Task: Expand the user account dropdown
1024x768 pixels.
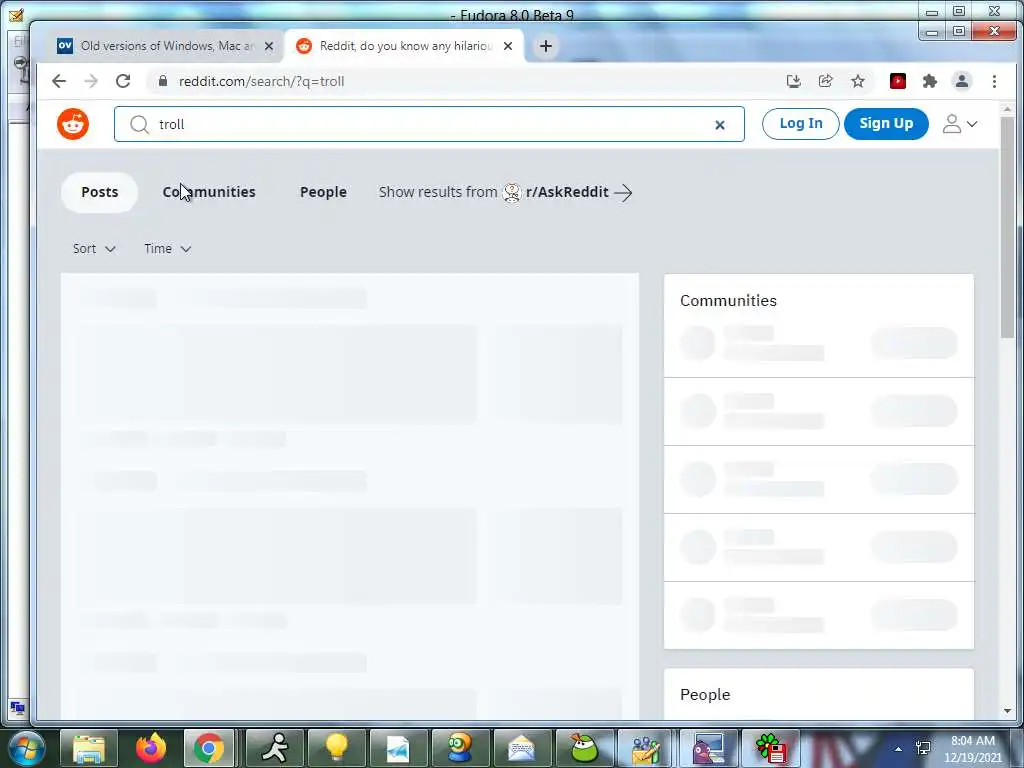Action: pyautogui.click(x=959, y=124)
